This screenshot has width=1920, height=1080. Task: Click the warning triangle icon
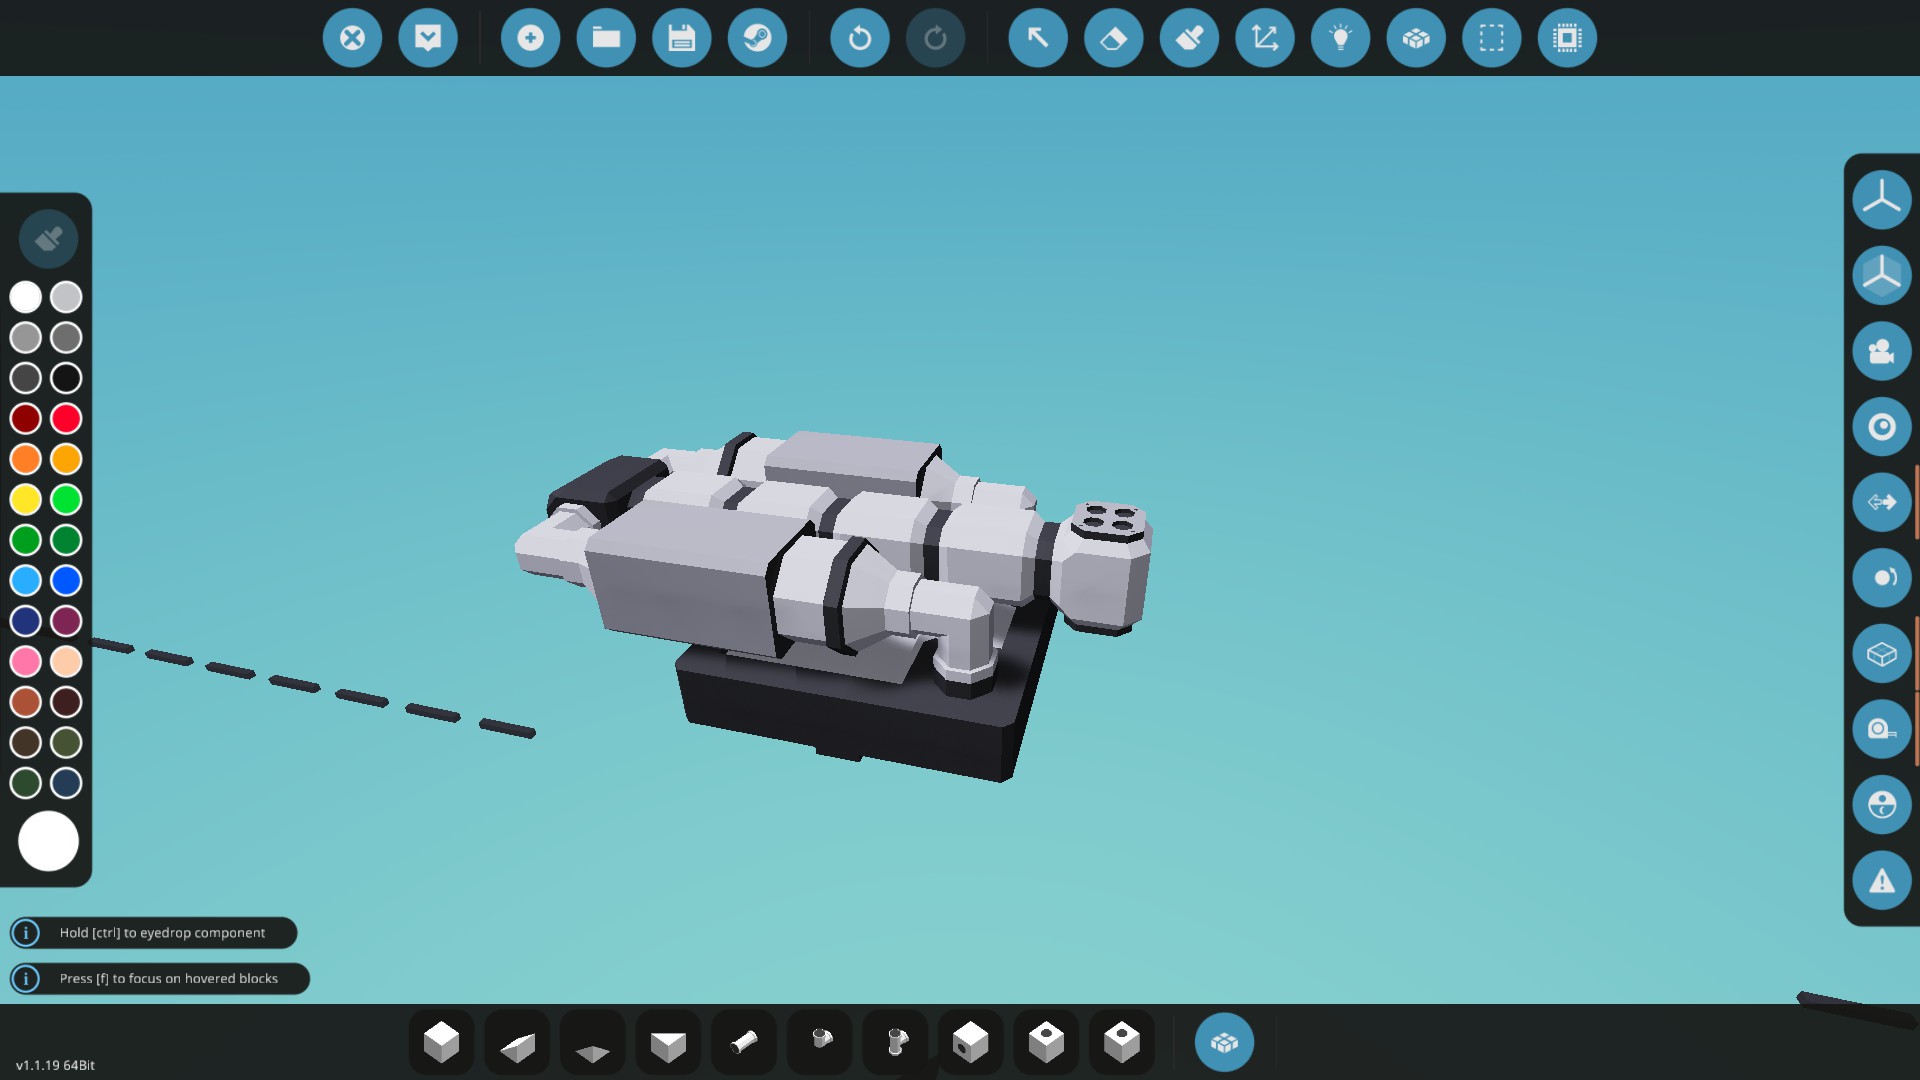[1881, 881]
